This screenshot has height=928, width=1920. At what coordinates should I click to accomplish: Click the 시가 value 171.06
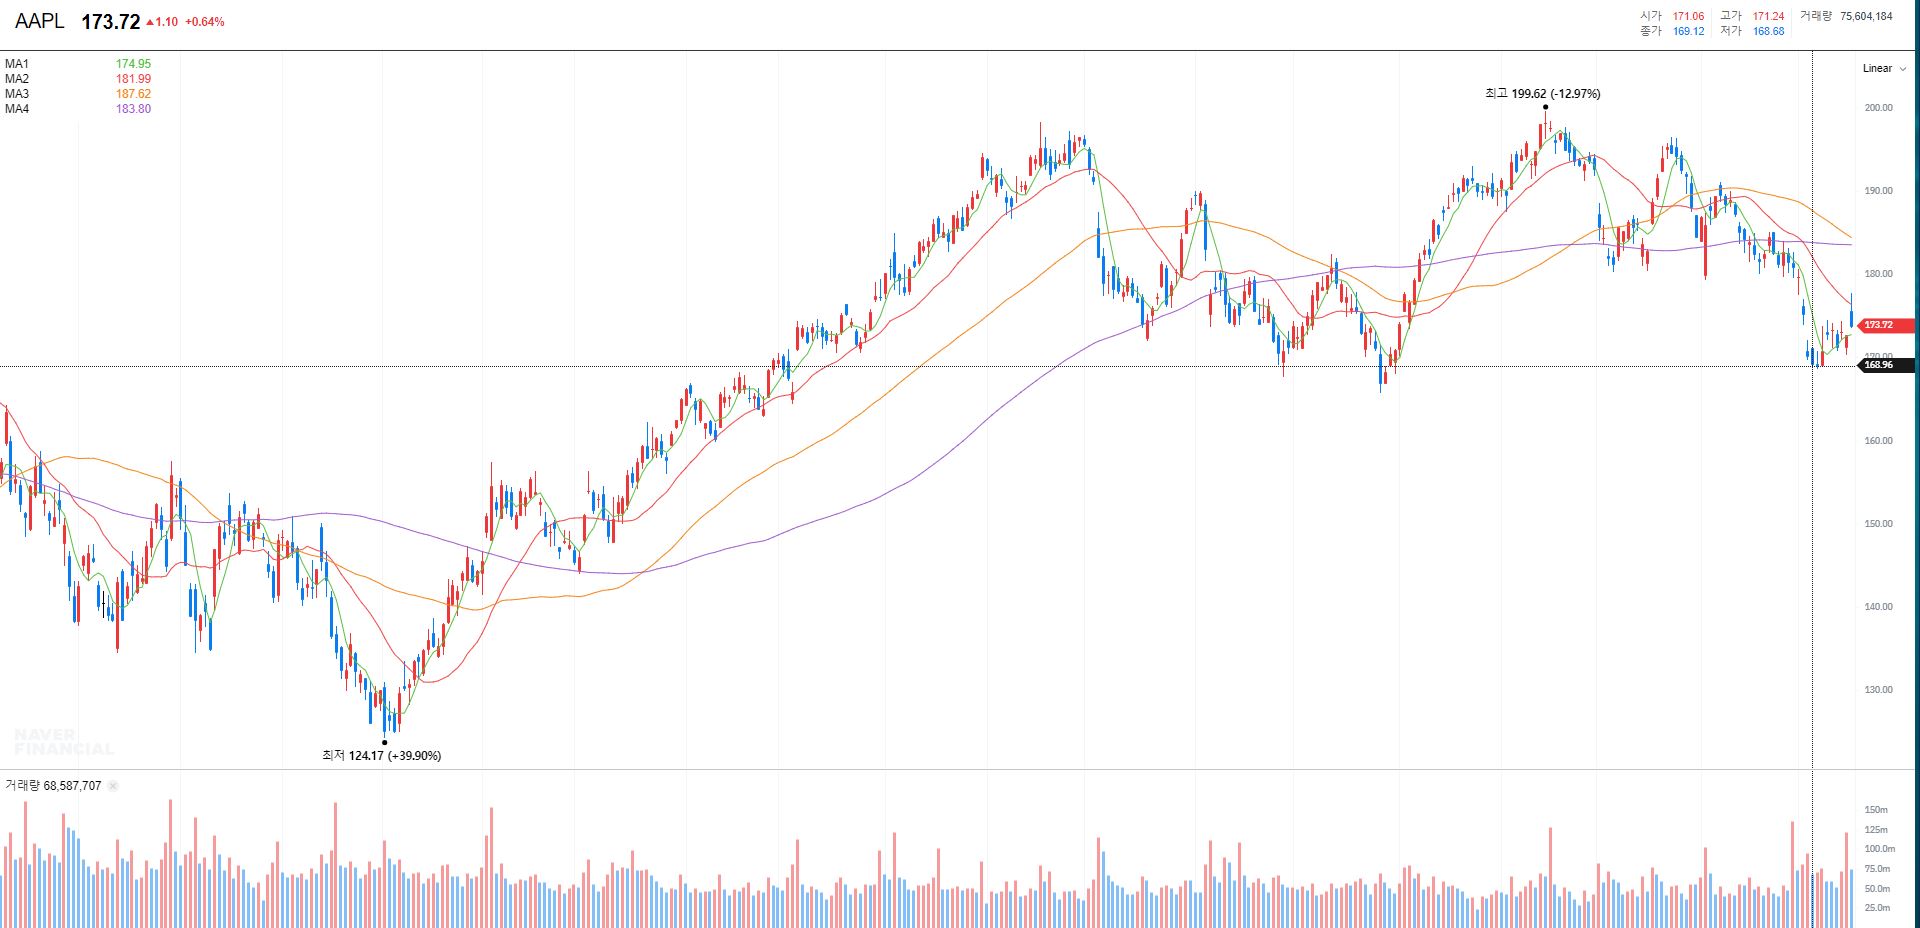pos(1688,16)
